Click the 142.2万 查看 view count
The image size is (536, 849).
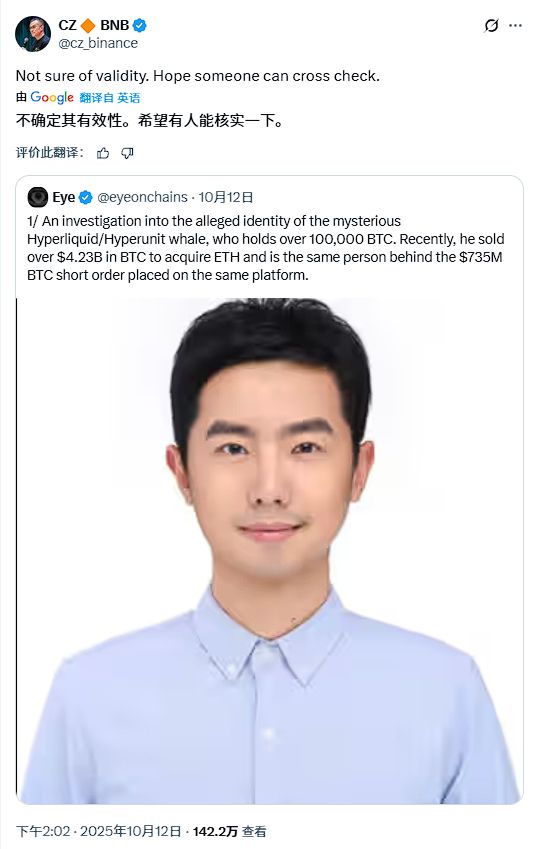230,831
